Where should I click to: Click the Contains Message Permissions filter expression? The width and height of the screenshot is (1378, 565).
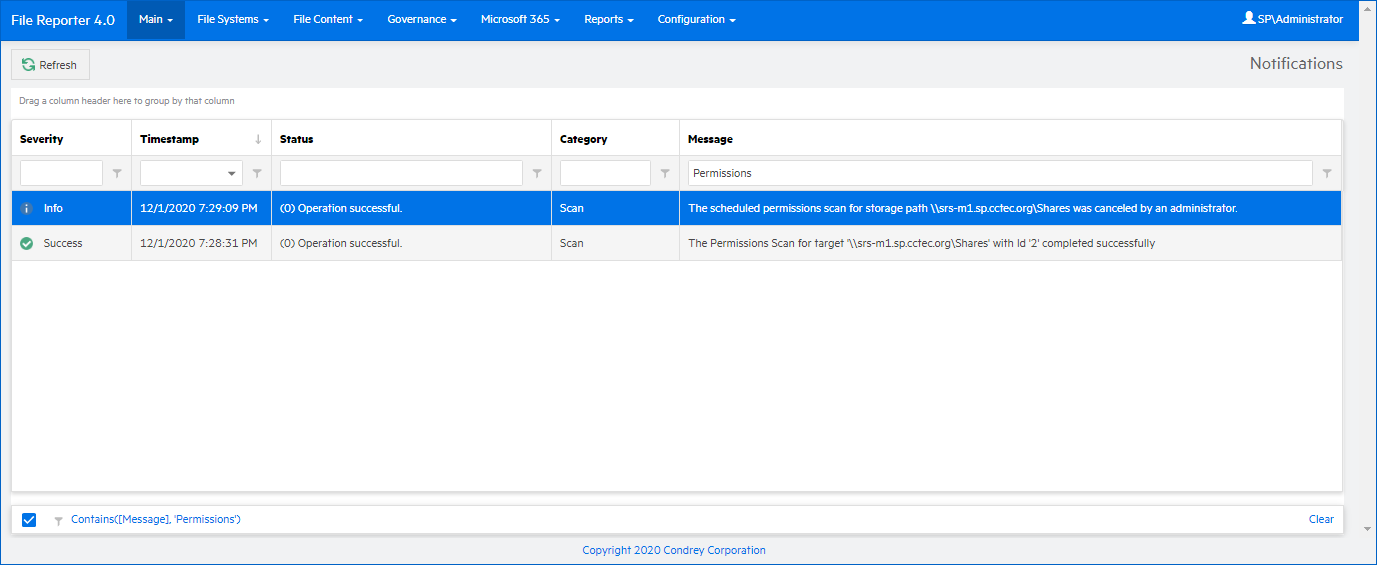pyautogui.click(x=156, y=520)
